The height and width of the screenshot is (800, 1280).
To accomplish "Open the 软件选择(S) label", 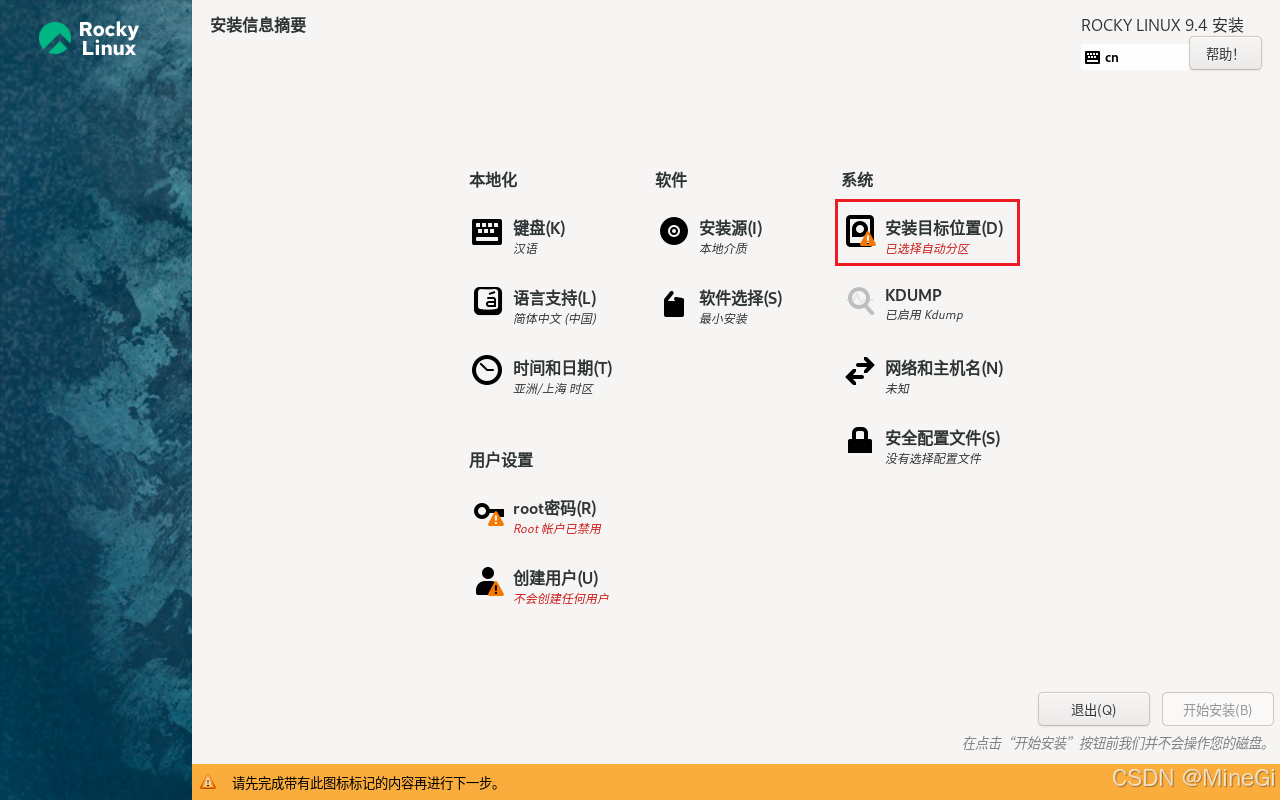I will click(x=740, y=298).
